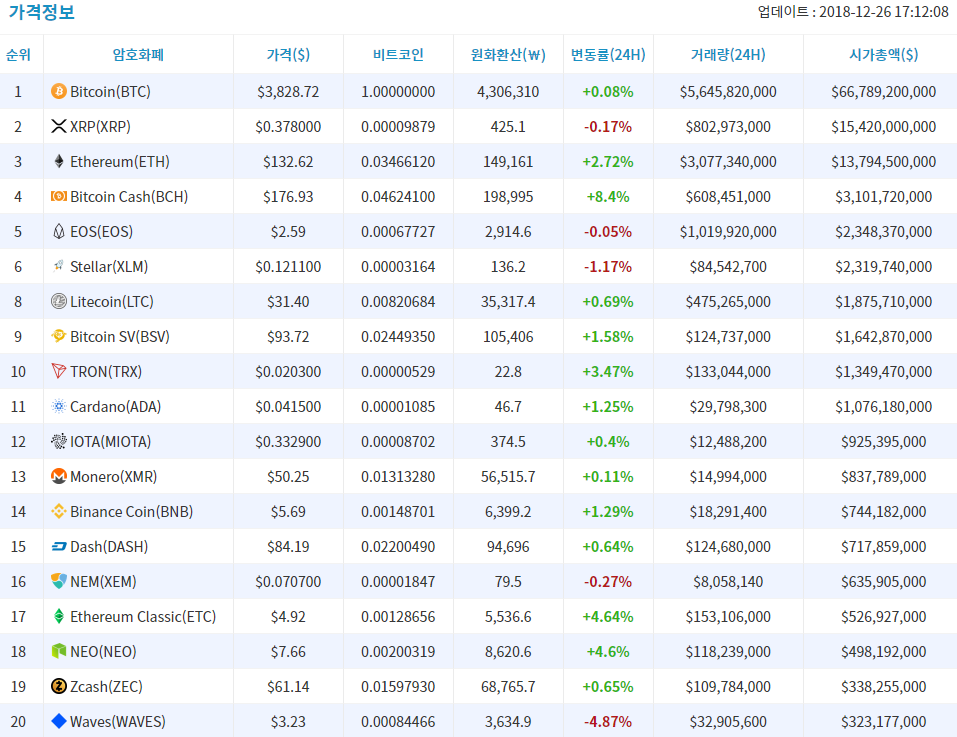Click the XRP logo icon

59,126
